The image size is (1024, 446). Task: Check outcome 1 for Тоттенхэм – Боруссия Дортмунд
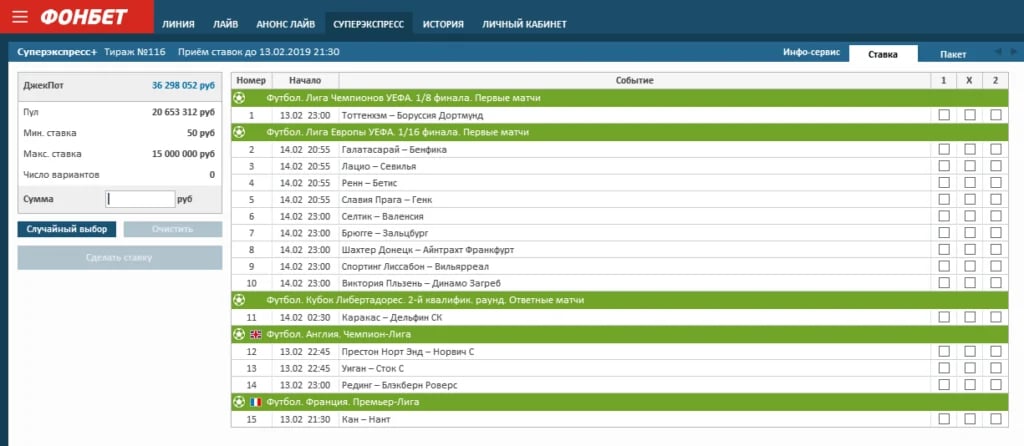(x=944, y=115)
